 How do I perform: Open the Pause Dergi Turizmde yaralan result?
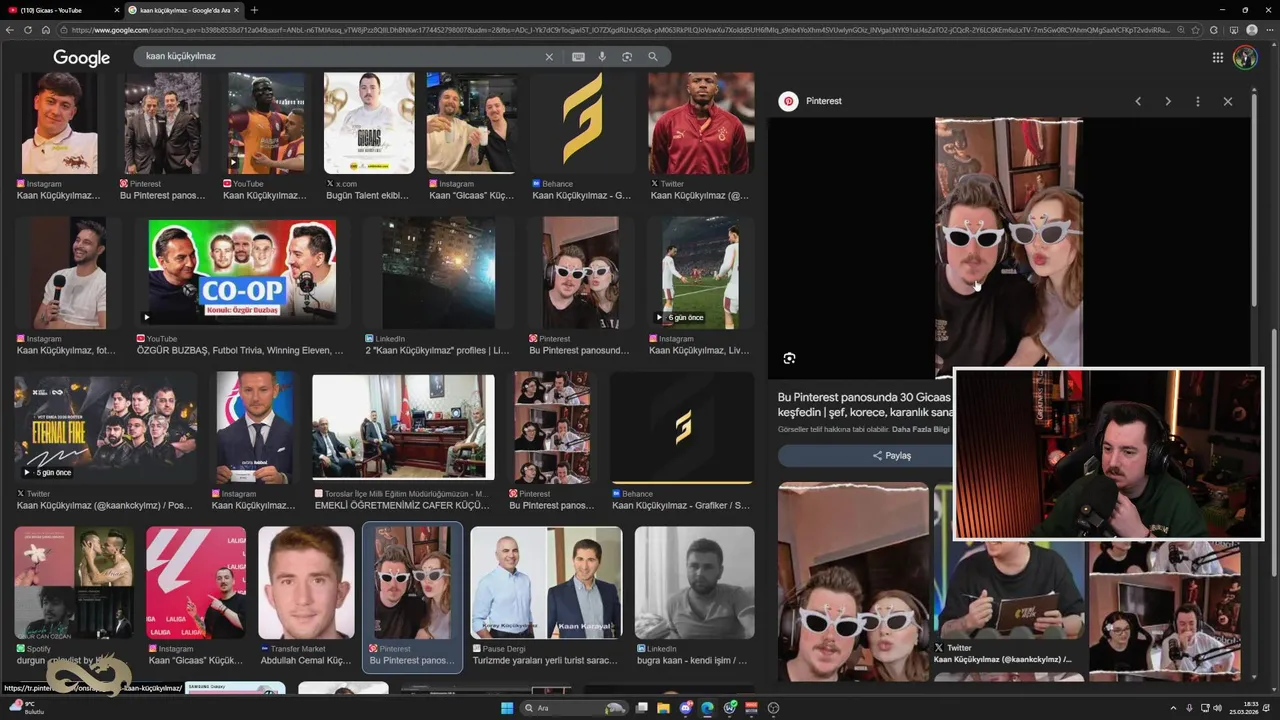point(546,583)
